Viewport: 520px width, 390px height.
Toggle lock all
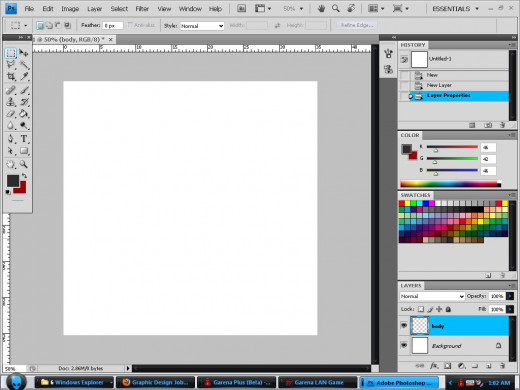click(x=448, y=309)
